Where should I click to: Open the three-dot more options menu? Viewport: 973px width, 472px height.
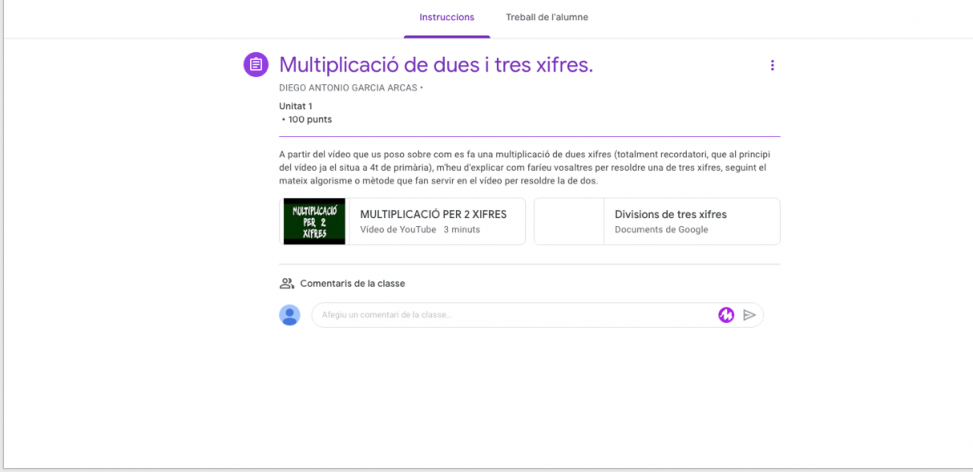pos(772,65)
